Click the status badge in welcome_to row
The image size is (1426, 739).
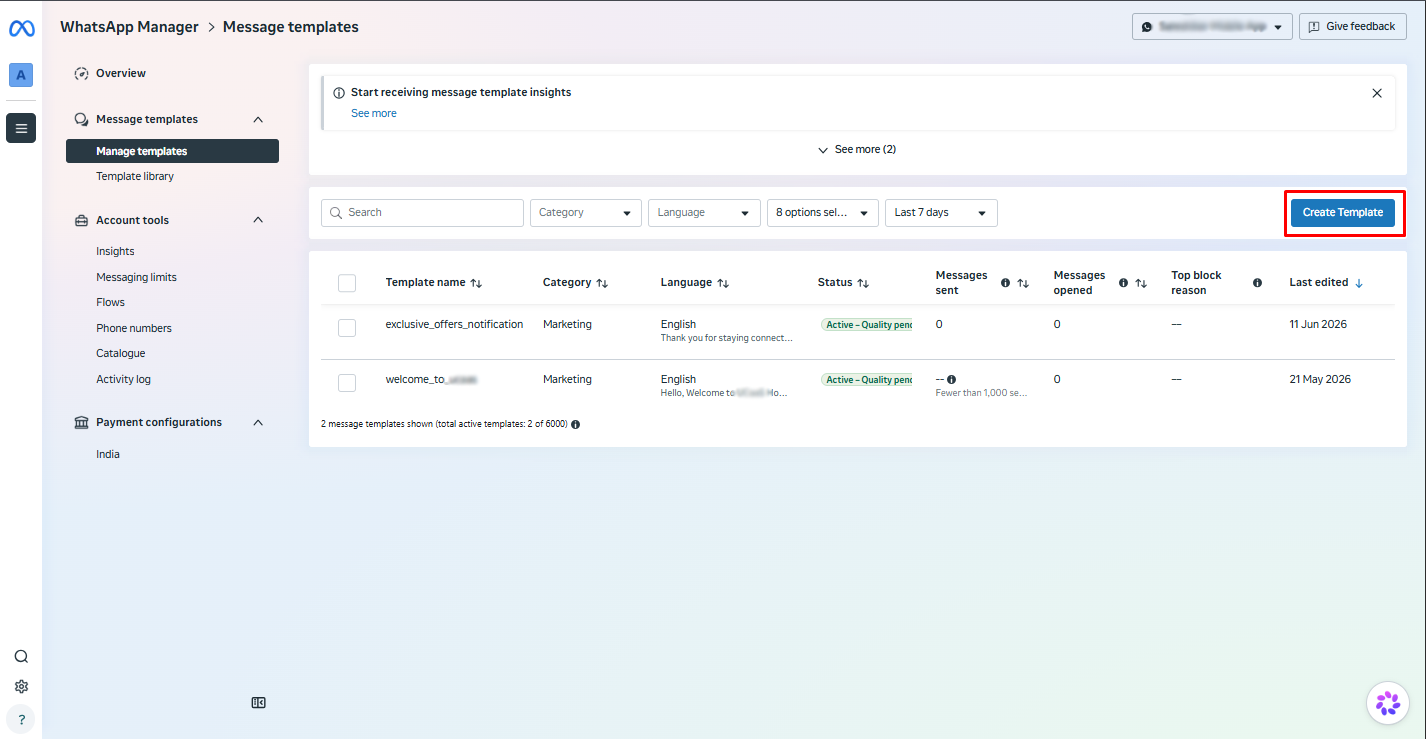[x=866, y=380]
